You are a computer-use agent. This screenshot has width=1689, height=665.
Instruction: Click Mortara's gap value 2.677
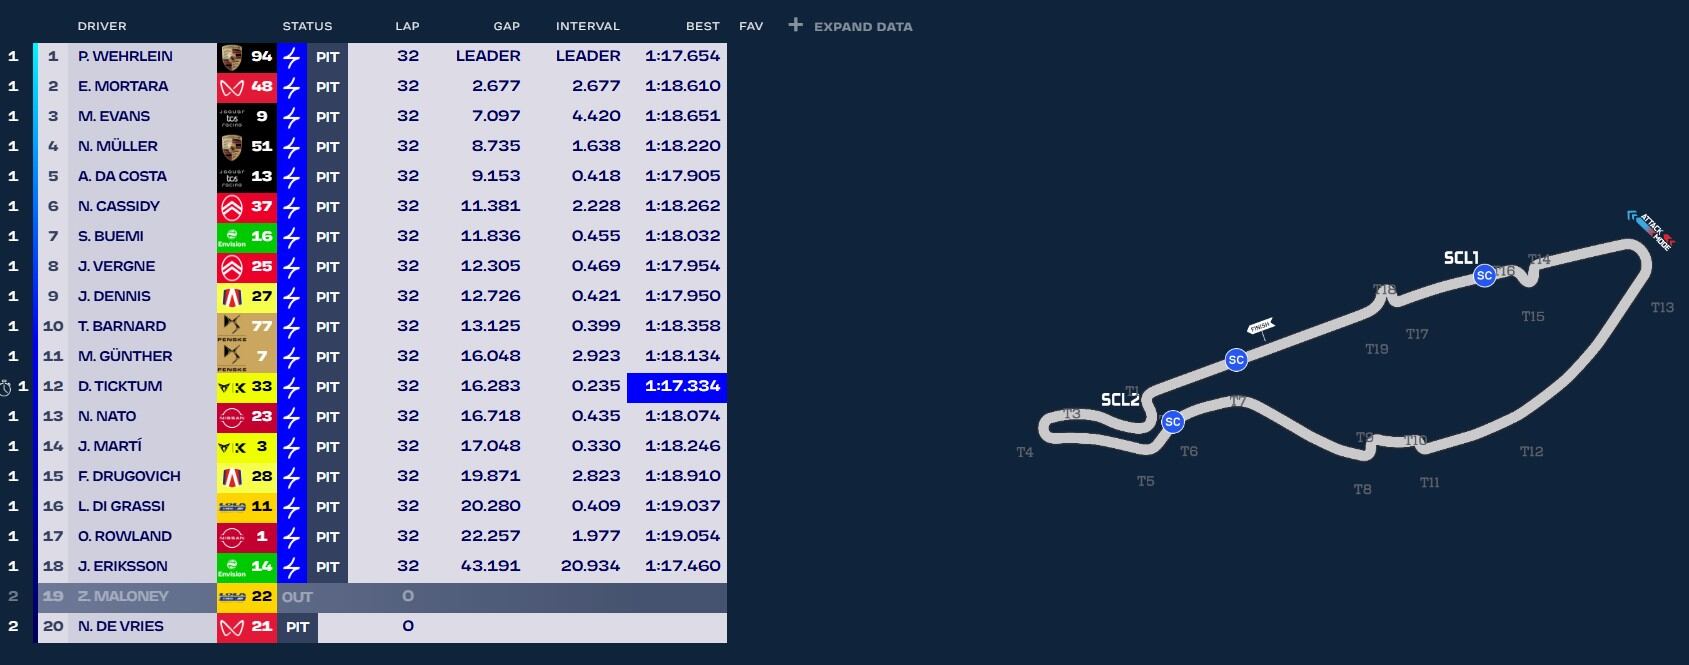[x=496, y=87]
